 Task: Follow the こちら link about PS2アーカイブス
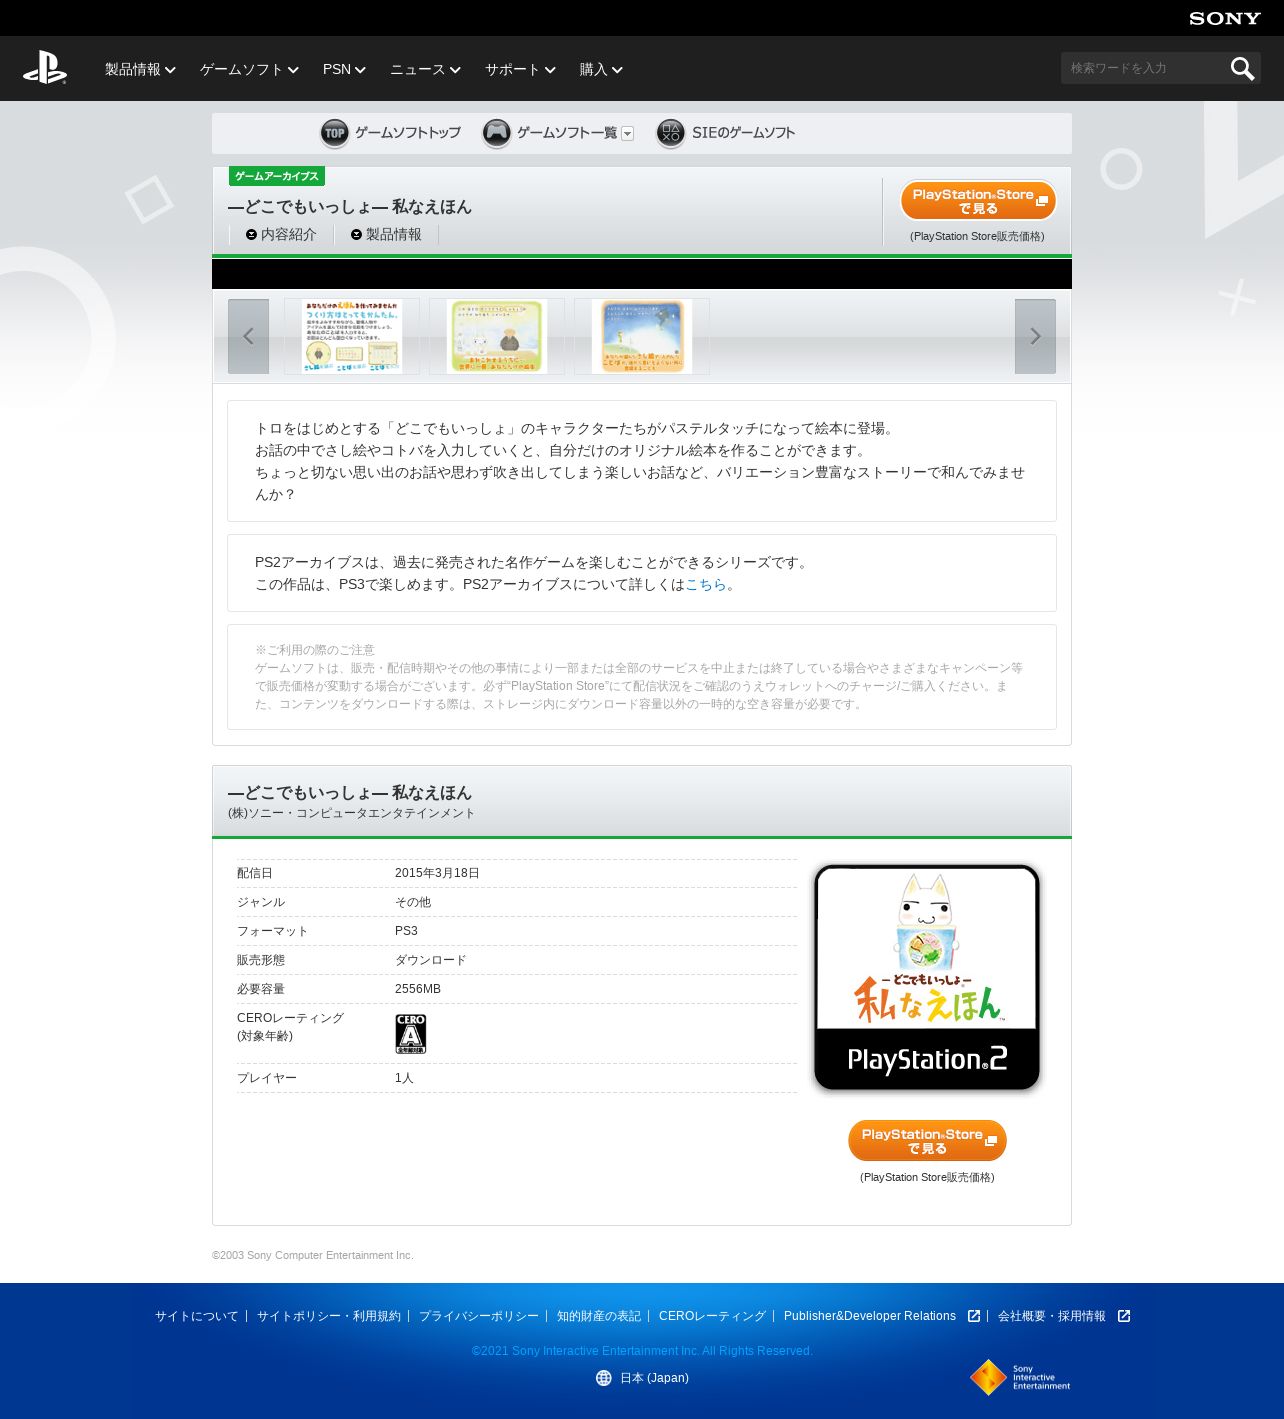[x=706, y=585]
